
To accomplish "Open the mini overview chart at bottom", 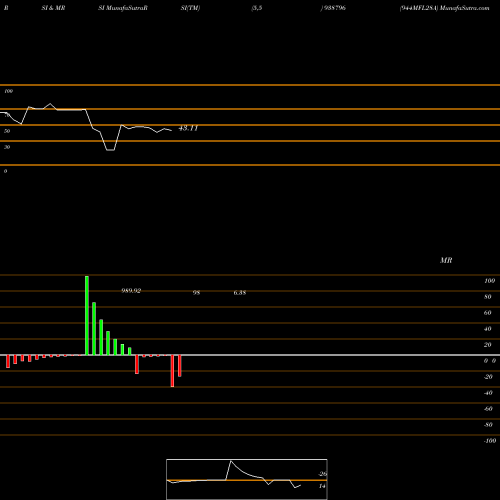I will point(247,479).
